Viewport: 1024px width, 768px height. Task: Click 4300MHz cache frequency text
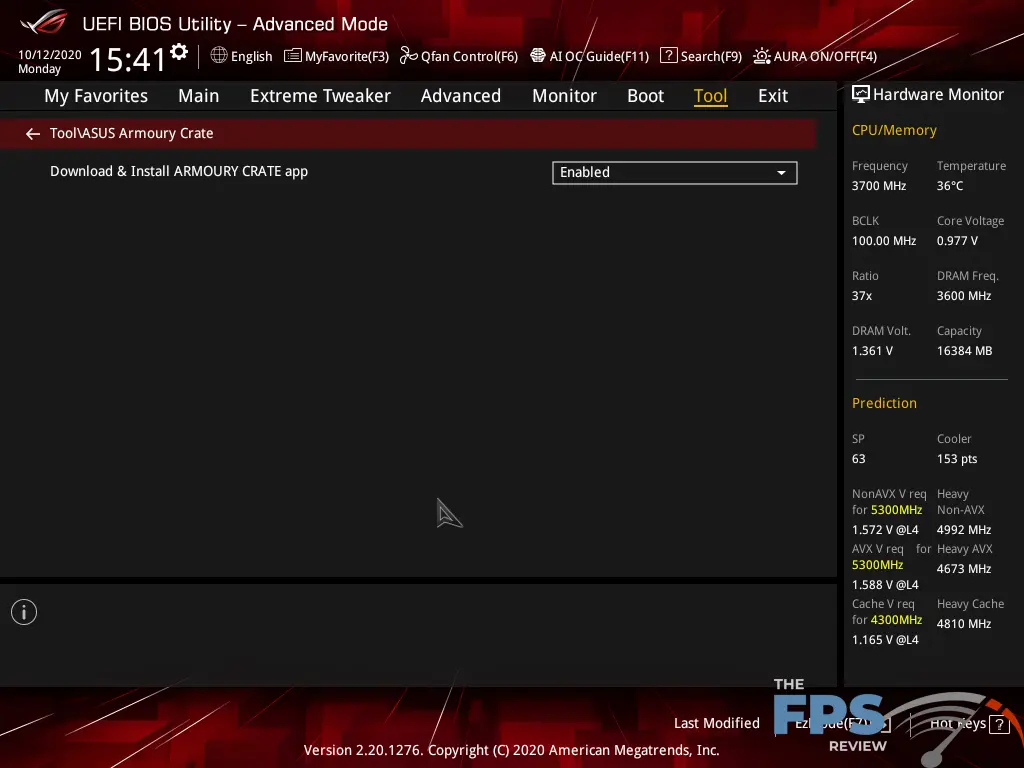click(896, 620)
